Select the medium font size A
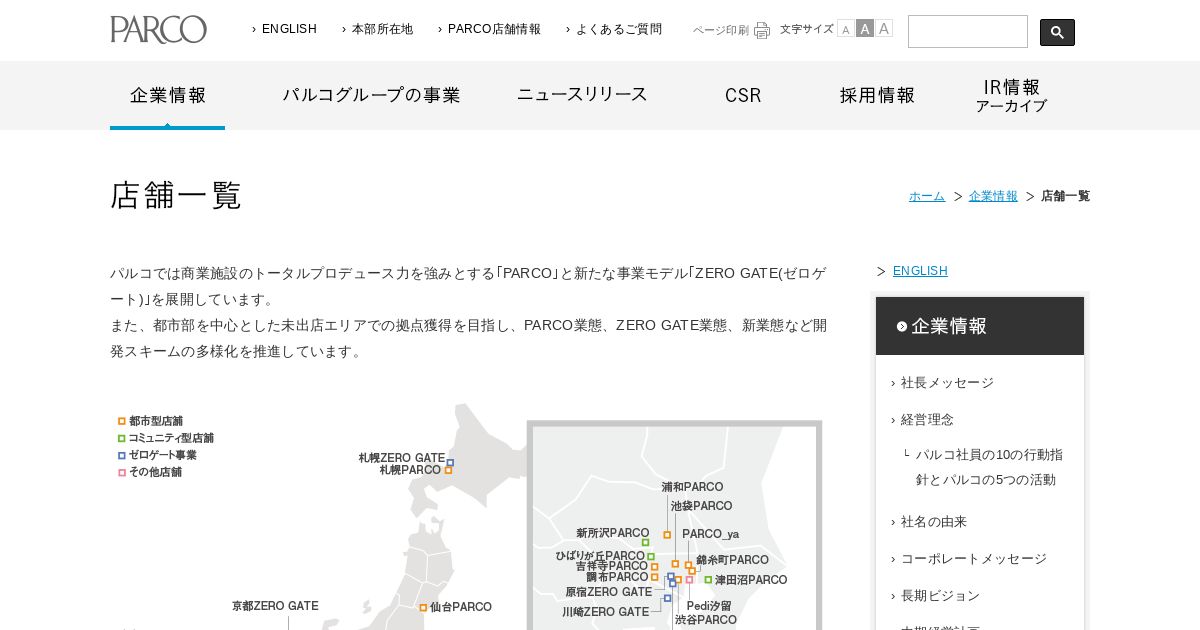Image resolution: width=1200 pixels, height=630 pixels. point(865,29)
